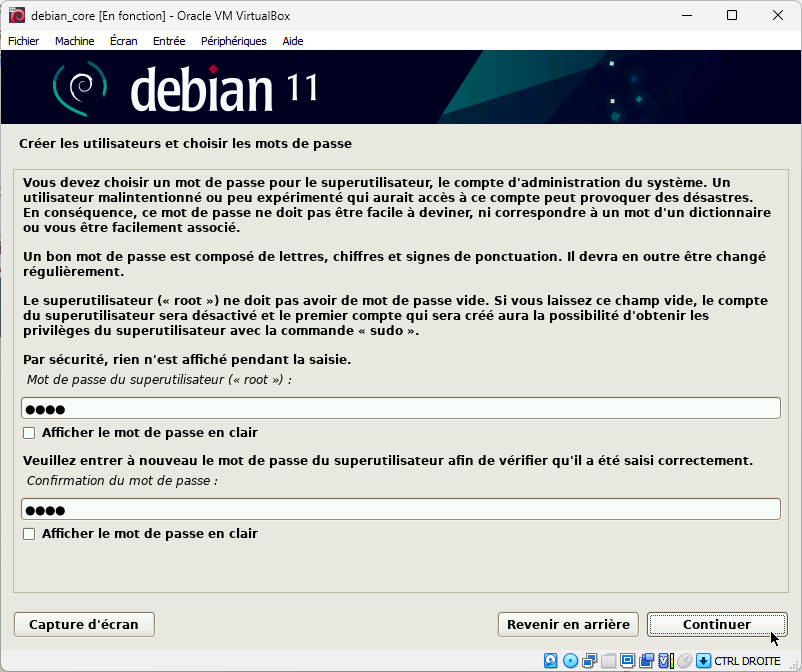Click the mouse integration status icon
802x672 pixels.
coord(685,661)
